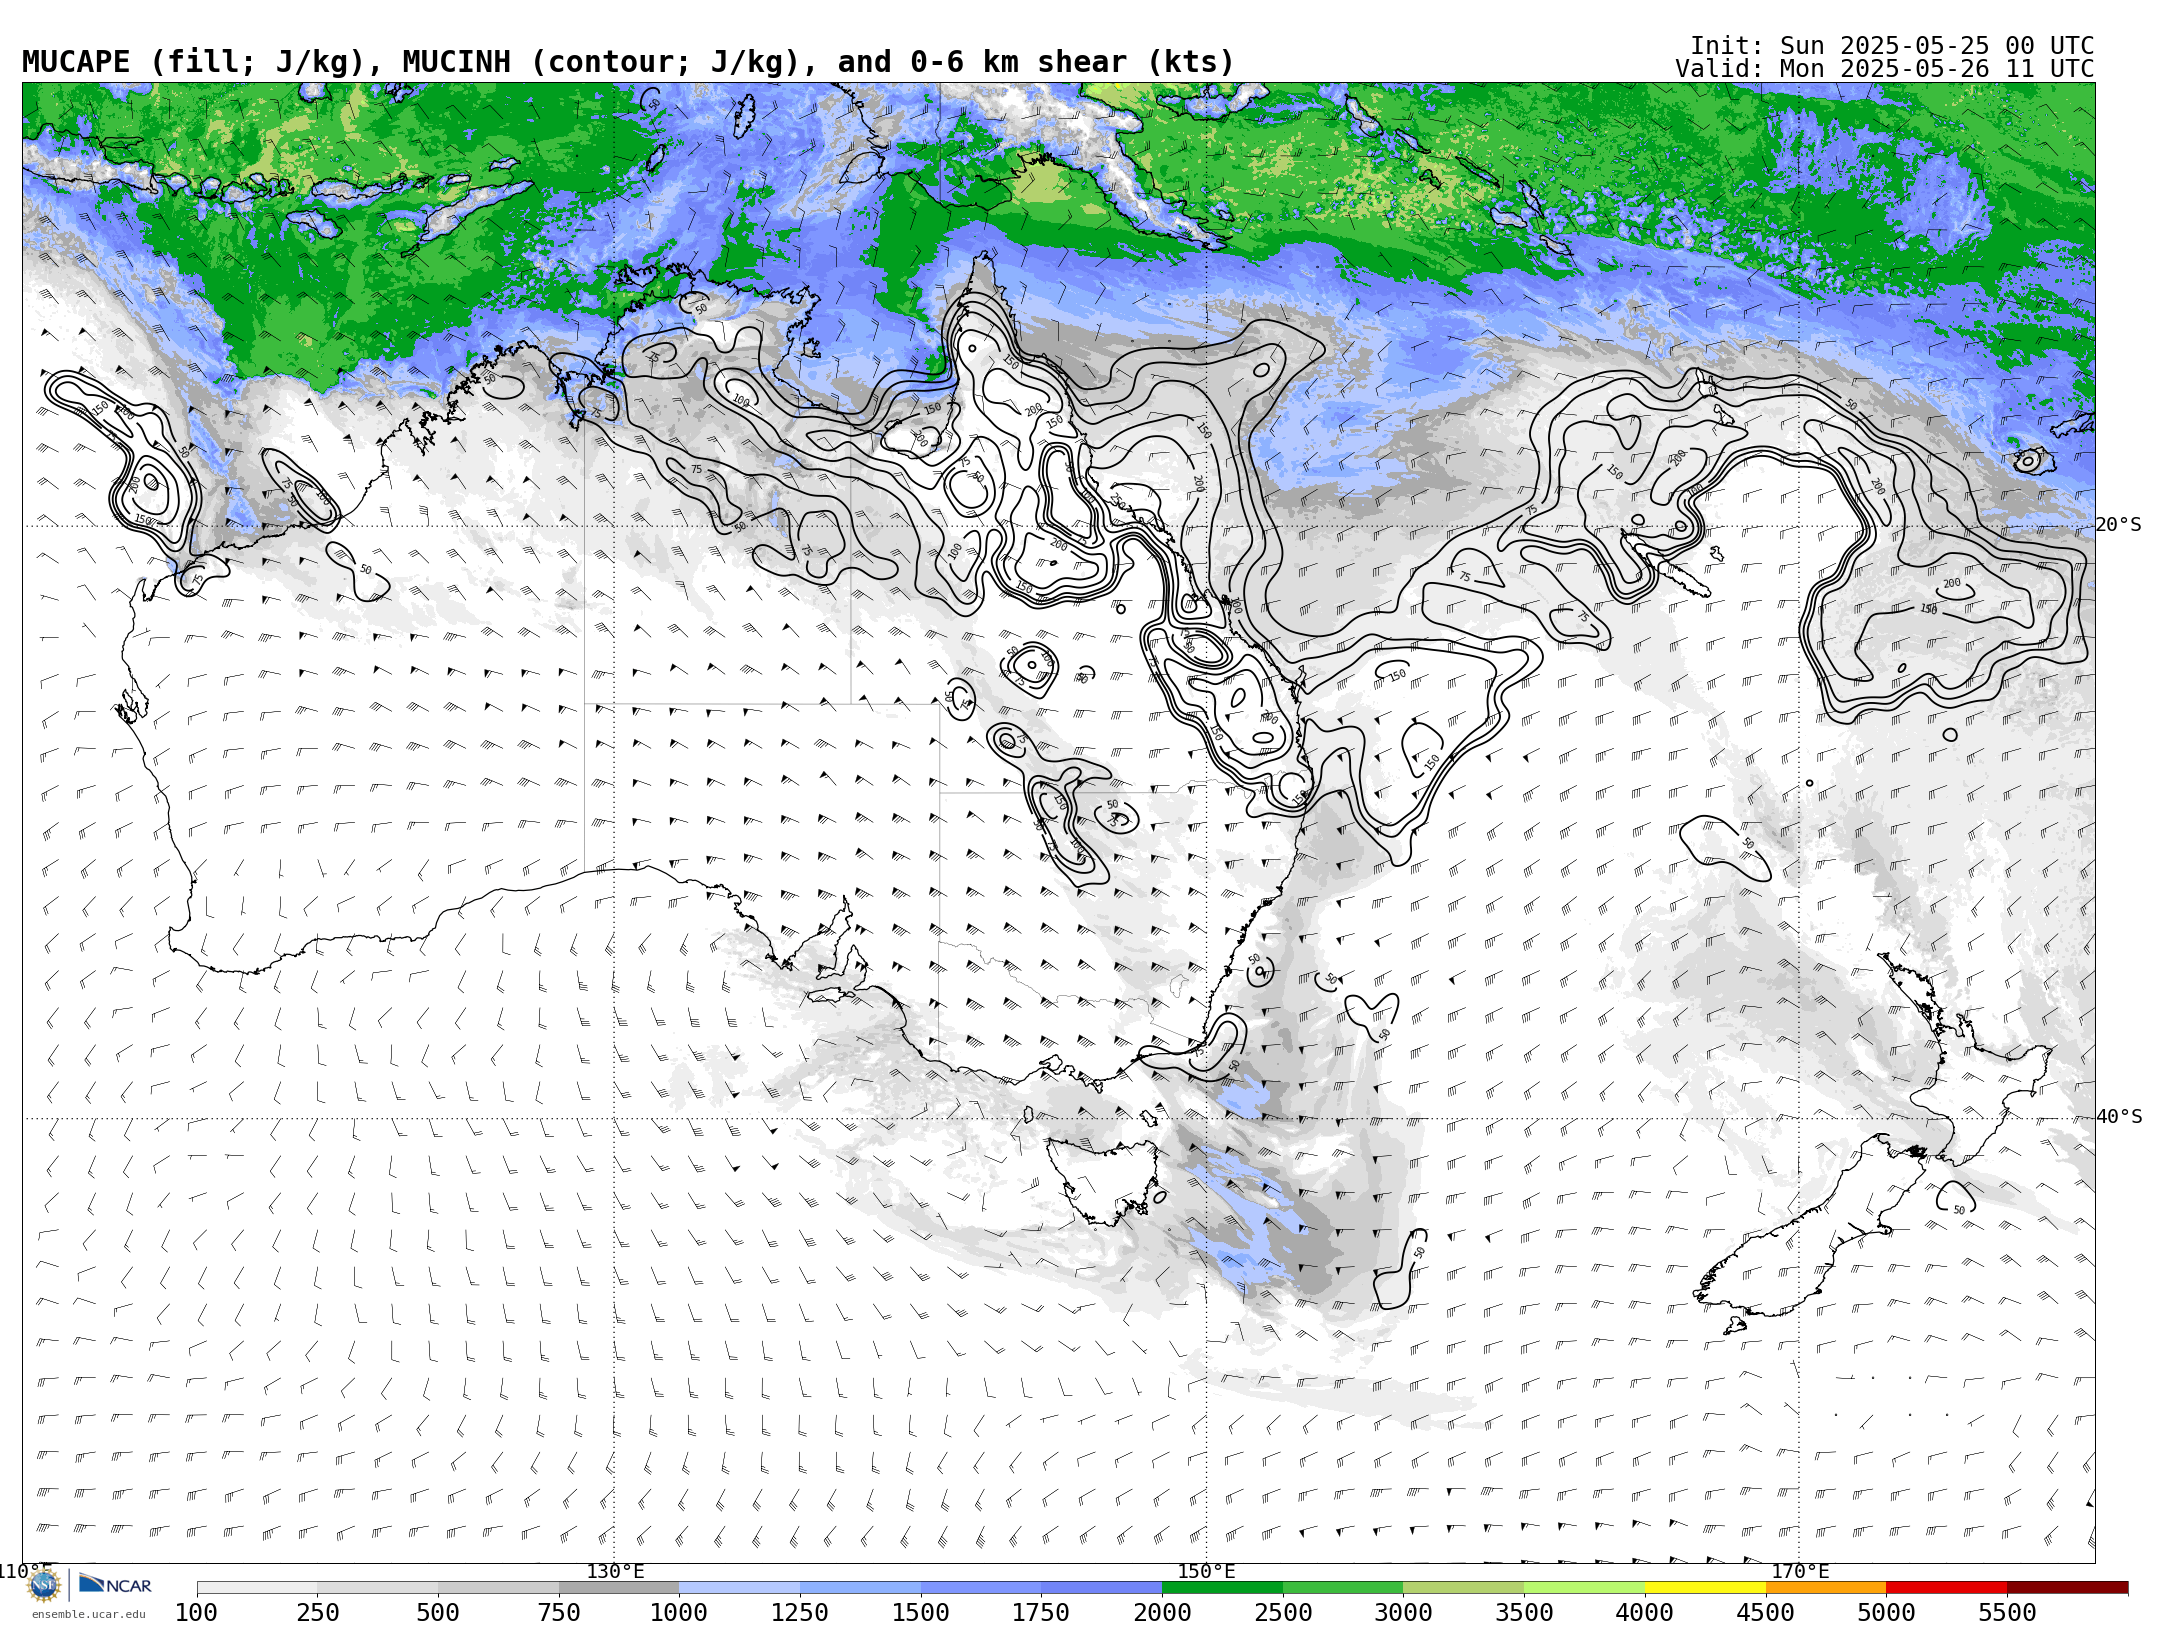Click the 4000 colorbar tick label
This screenshot has height=1626, width=2160.
1645,1612
